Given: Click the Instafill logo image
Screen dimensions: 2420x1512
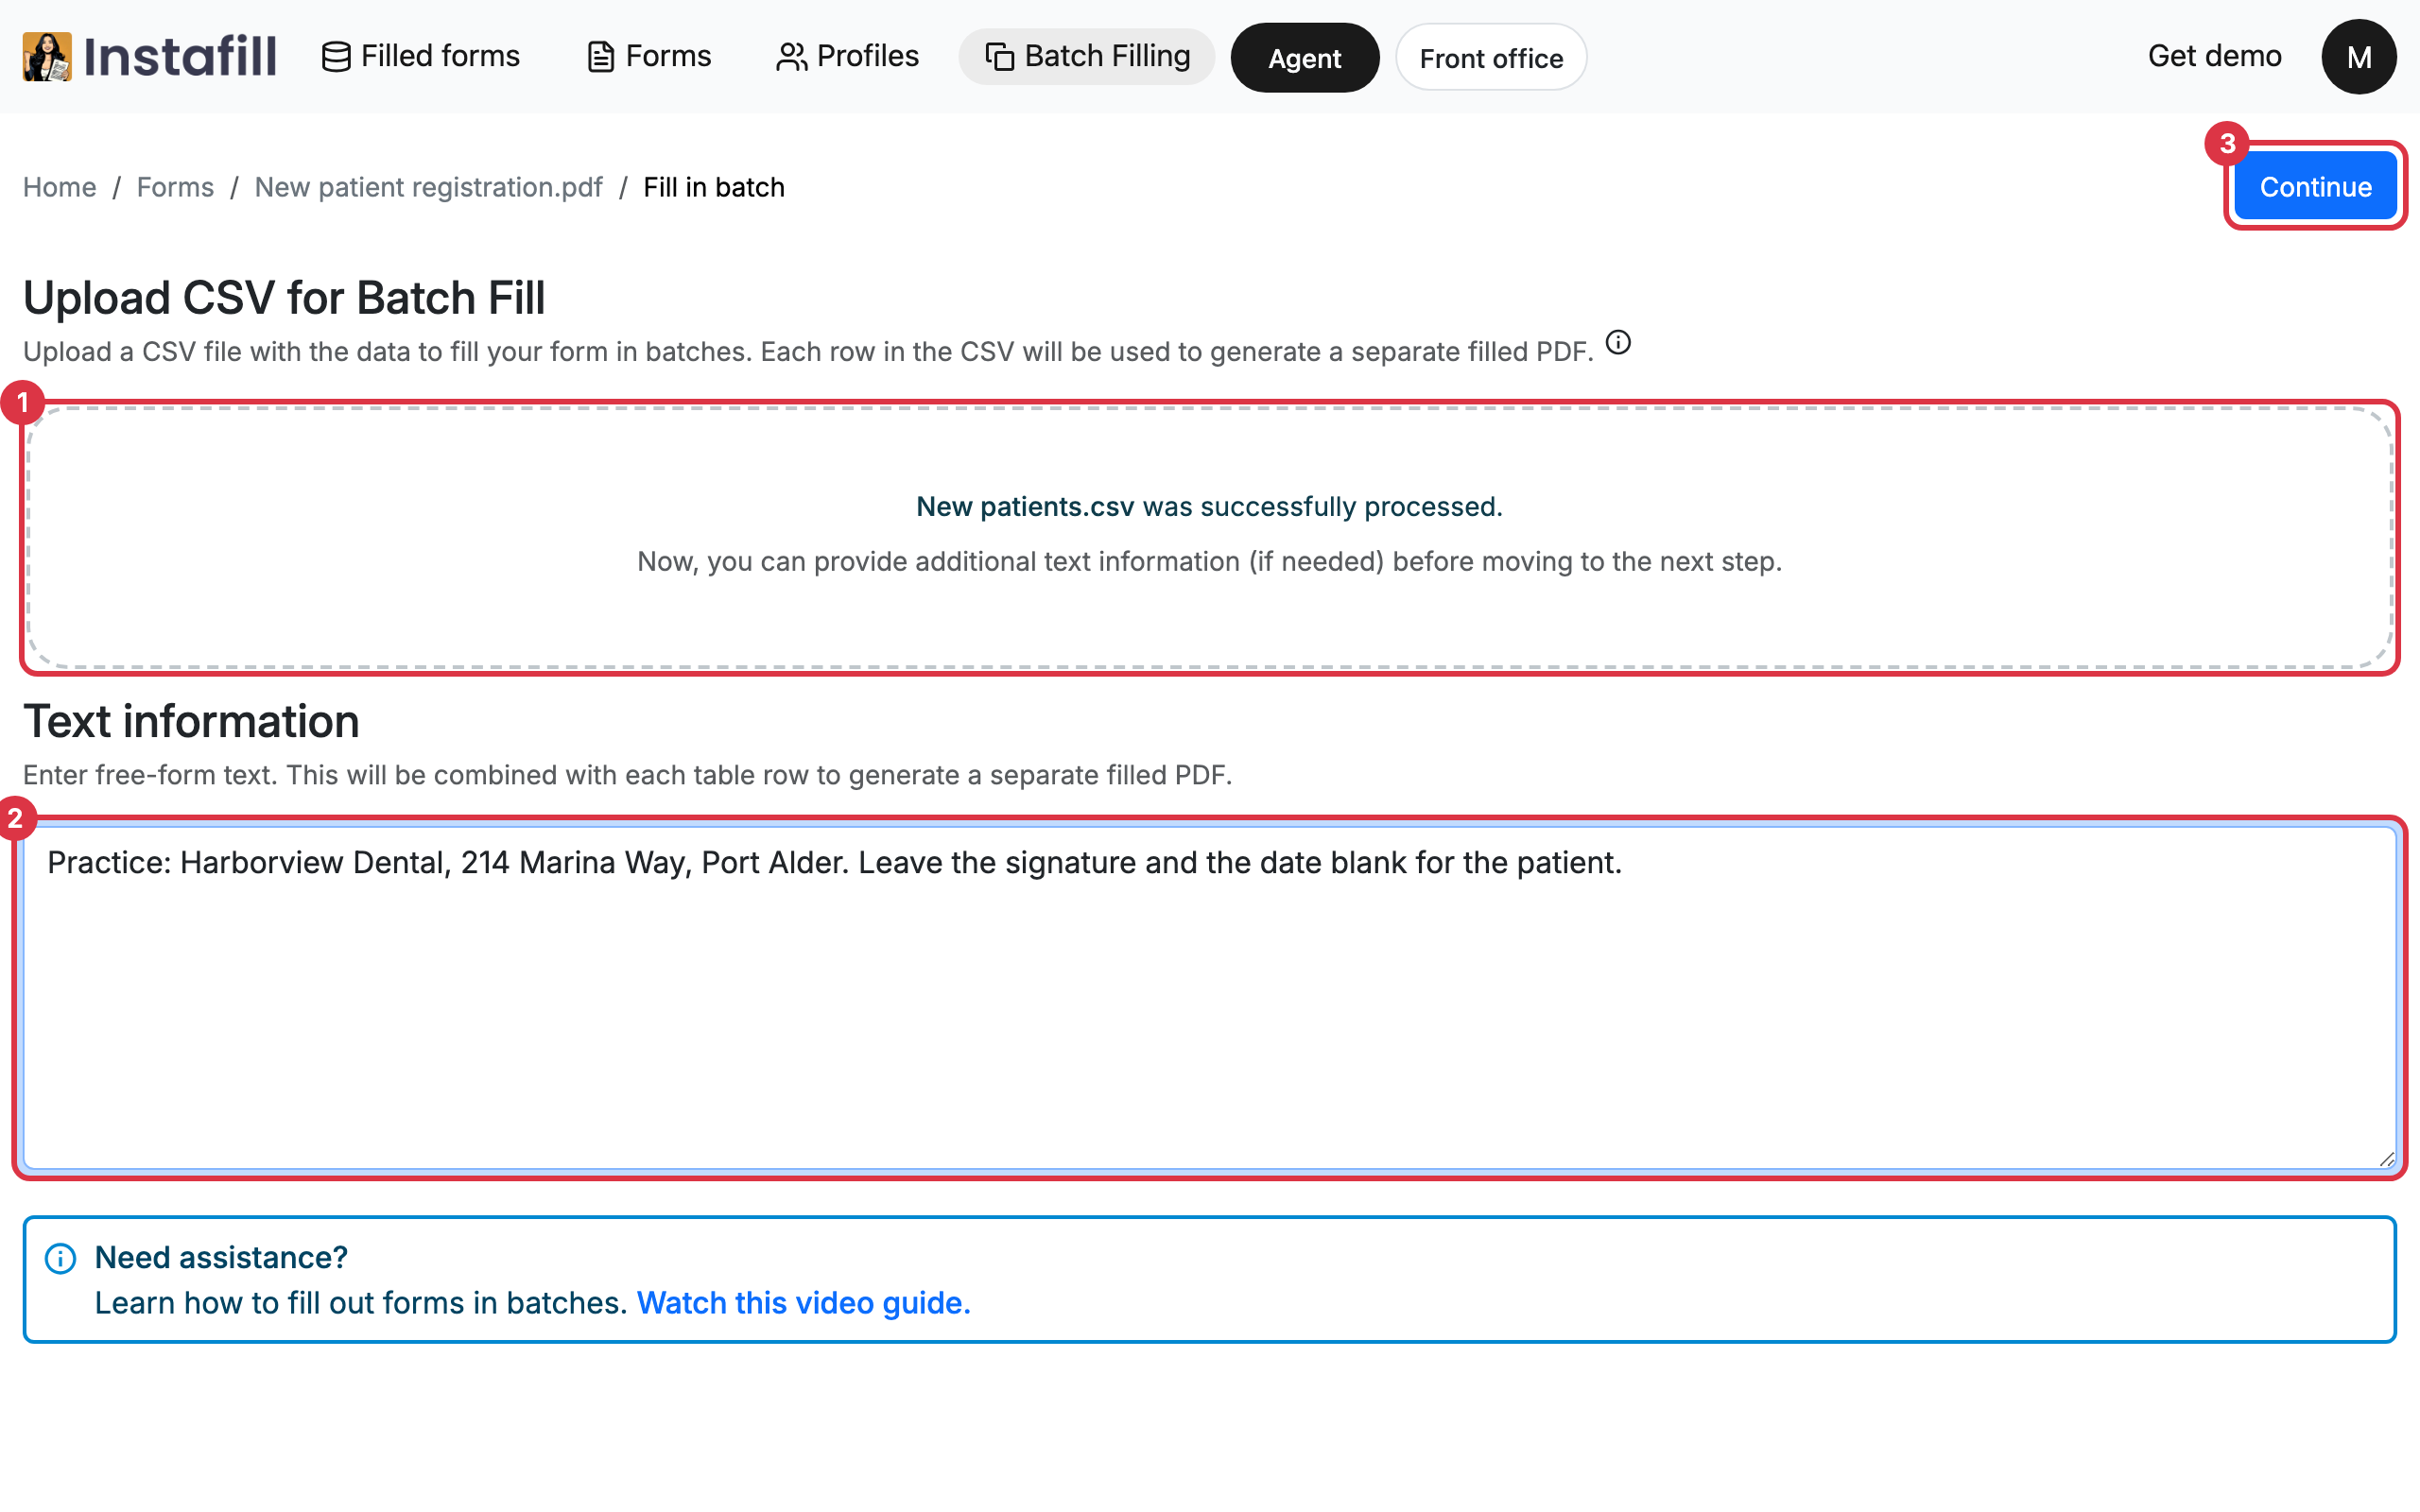Looking at the screenshot, I should point(47,56).
